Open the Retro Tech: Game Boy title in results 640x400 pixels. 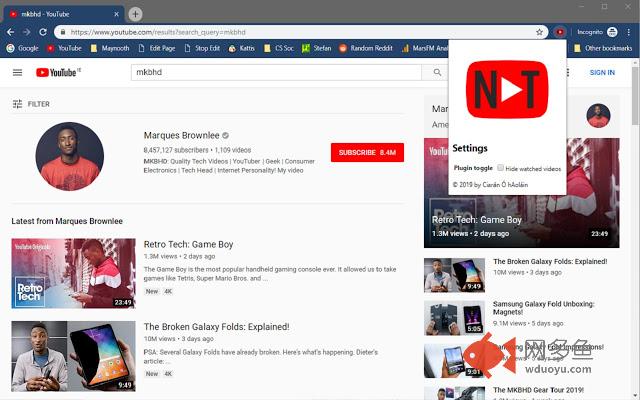coord(188,244)
